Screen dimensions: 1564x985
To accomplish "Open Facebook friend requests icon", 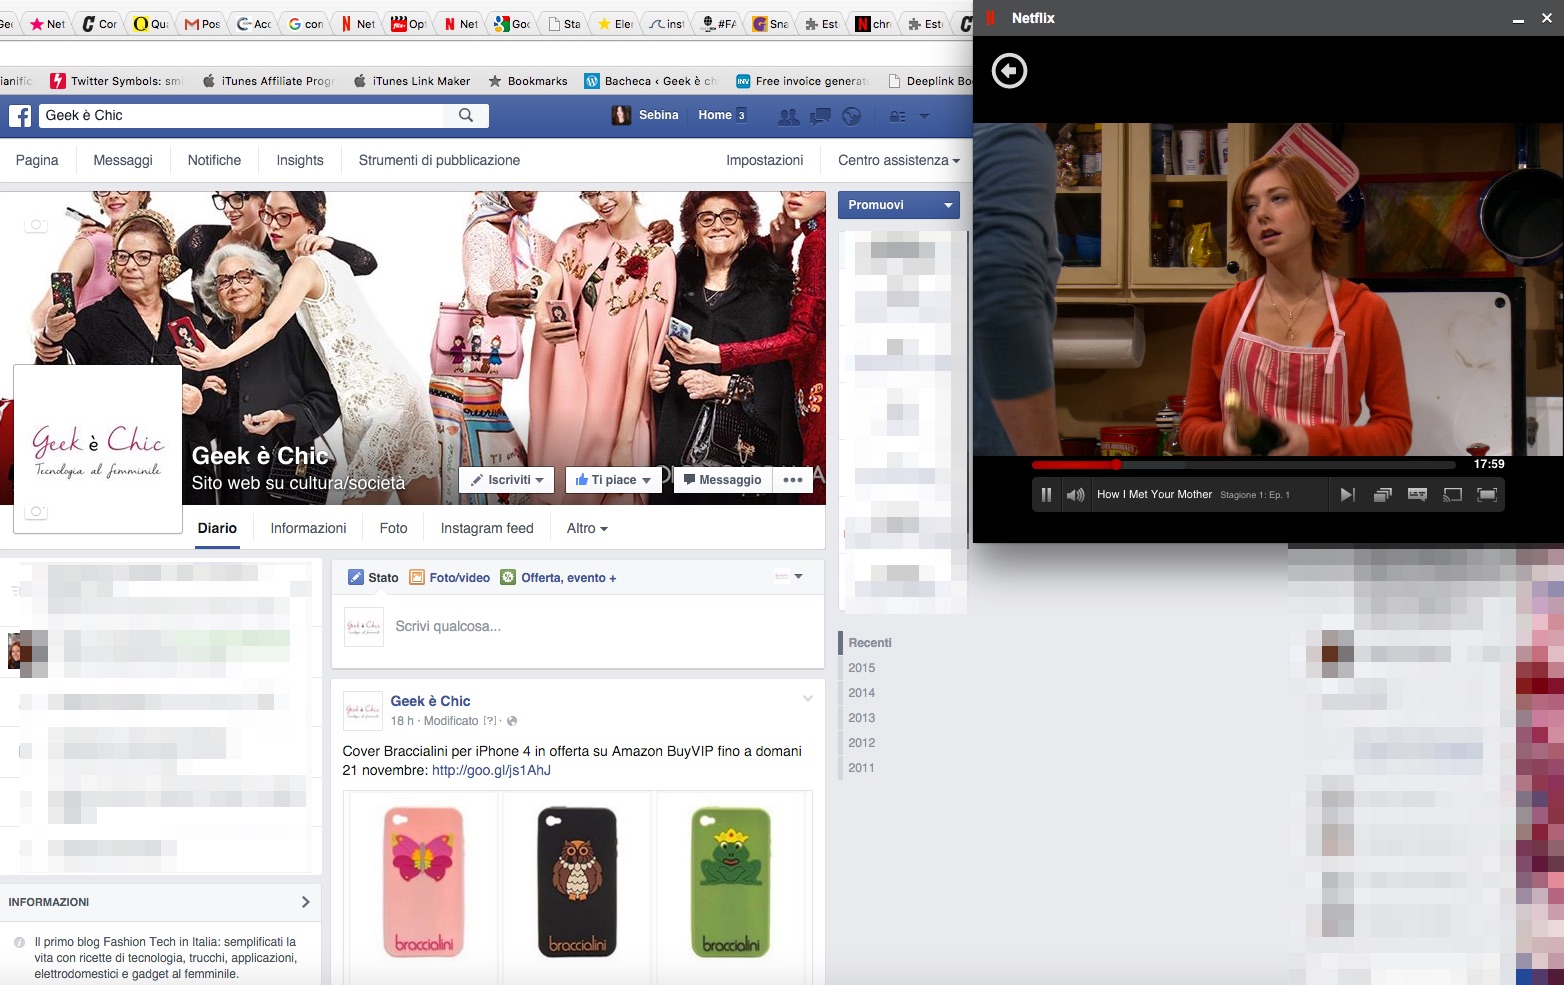I will point(789,116).
